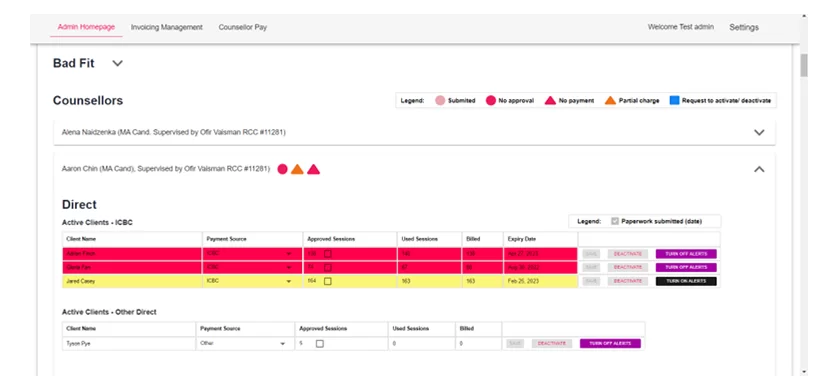Expand the Alena Naidzenka counsellor panel

click(759, 132)
